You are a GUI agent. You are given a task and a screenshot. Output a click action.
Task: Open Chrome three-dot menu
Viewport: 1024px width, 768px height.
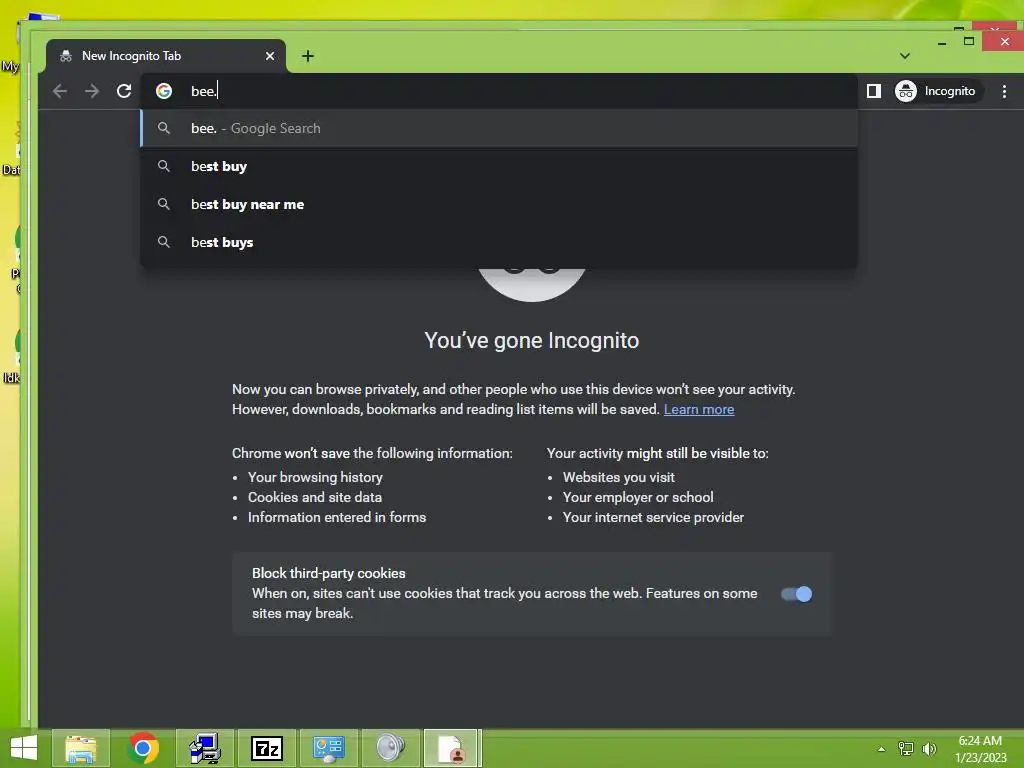point(1004,91)
